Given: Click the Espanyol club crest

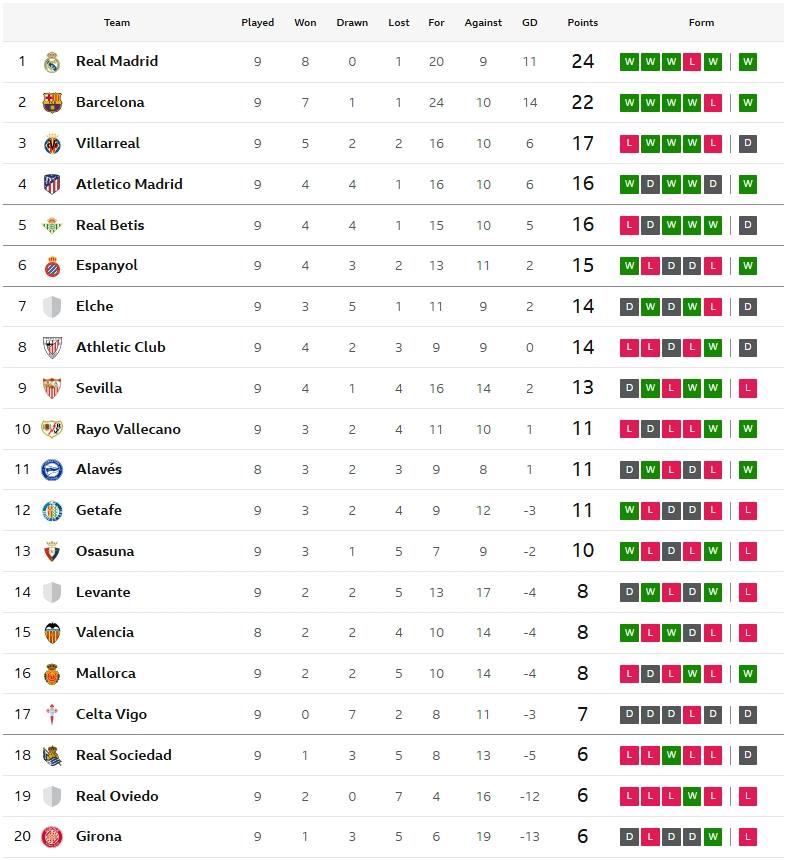Looking at the screenshot, I should click(x=52, y=266).
